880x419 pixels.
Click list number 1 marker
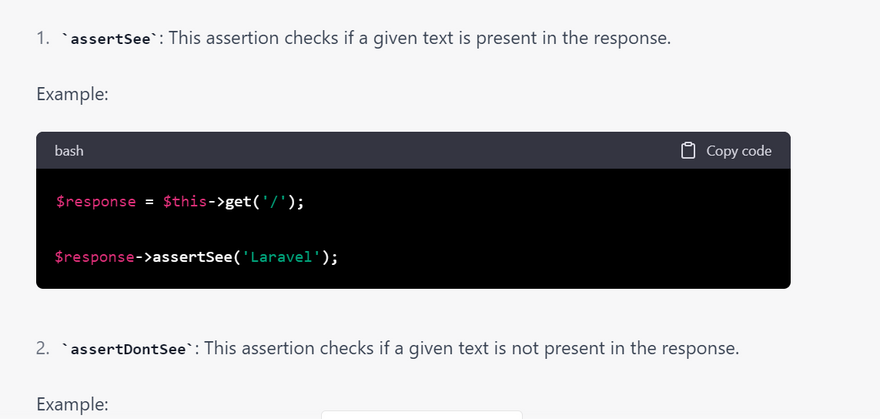[42, 41]
